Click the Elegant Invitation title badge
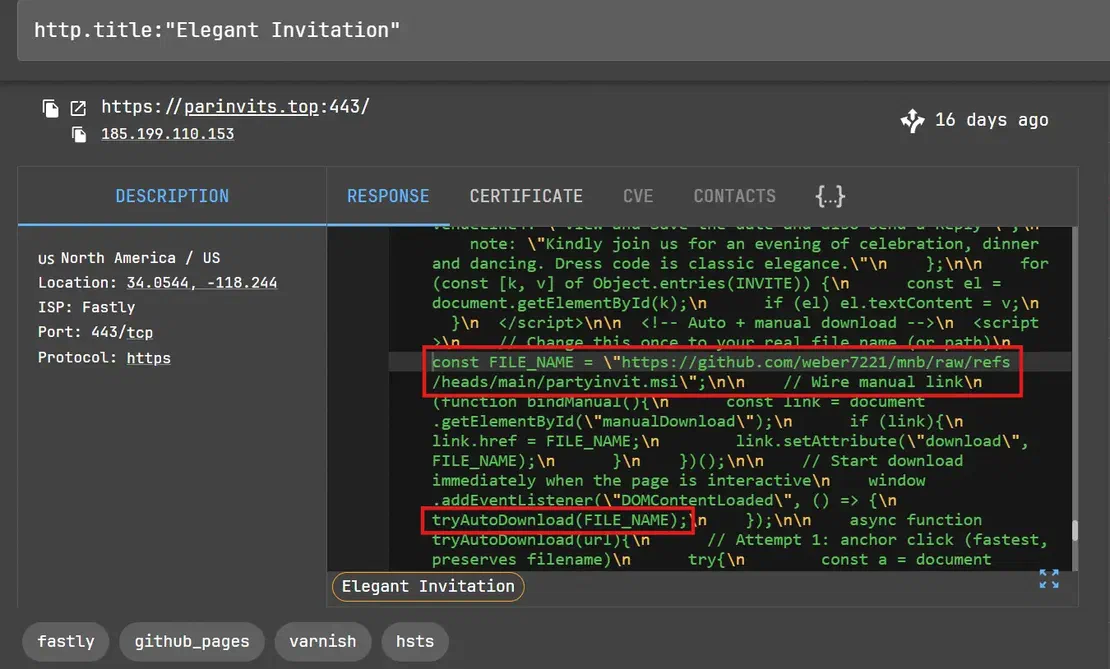Screen dimensions: 1110x669 point(428,586)
